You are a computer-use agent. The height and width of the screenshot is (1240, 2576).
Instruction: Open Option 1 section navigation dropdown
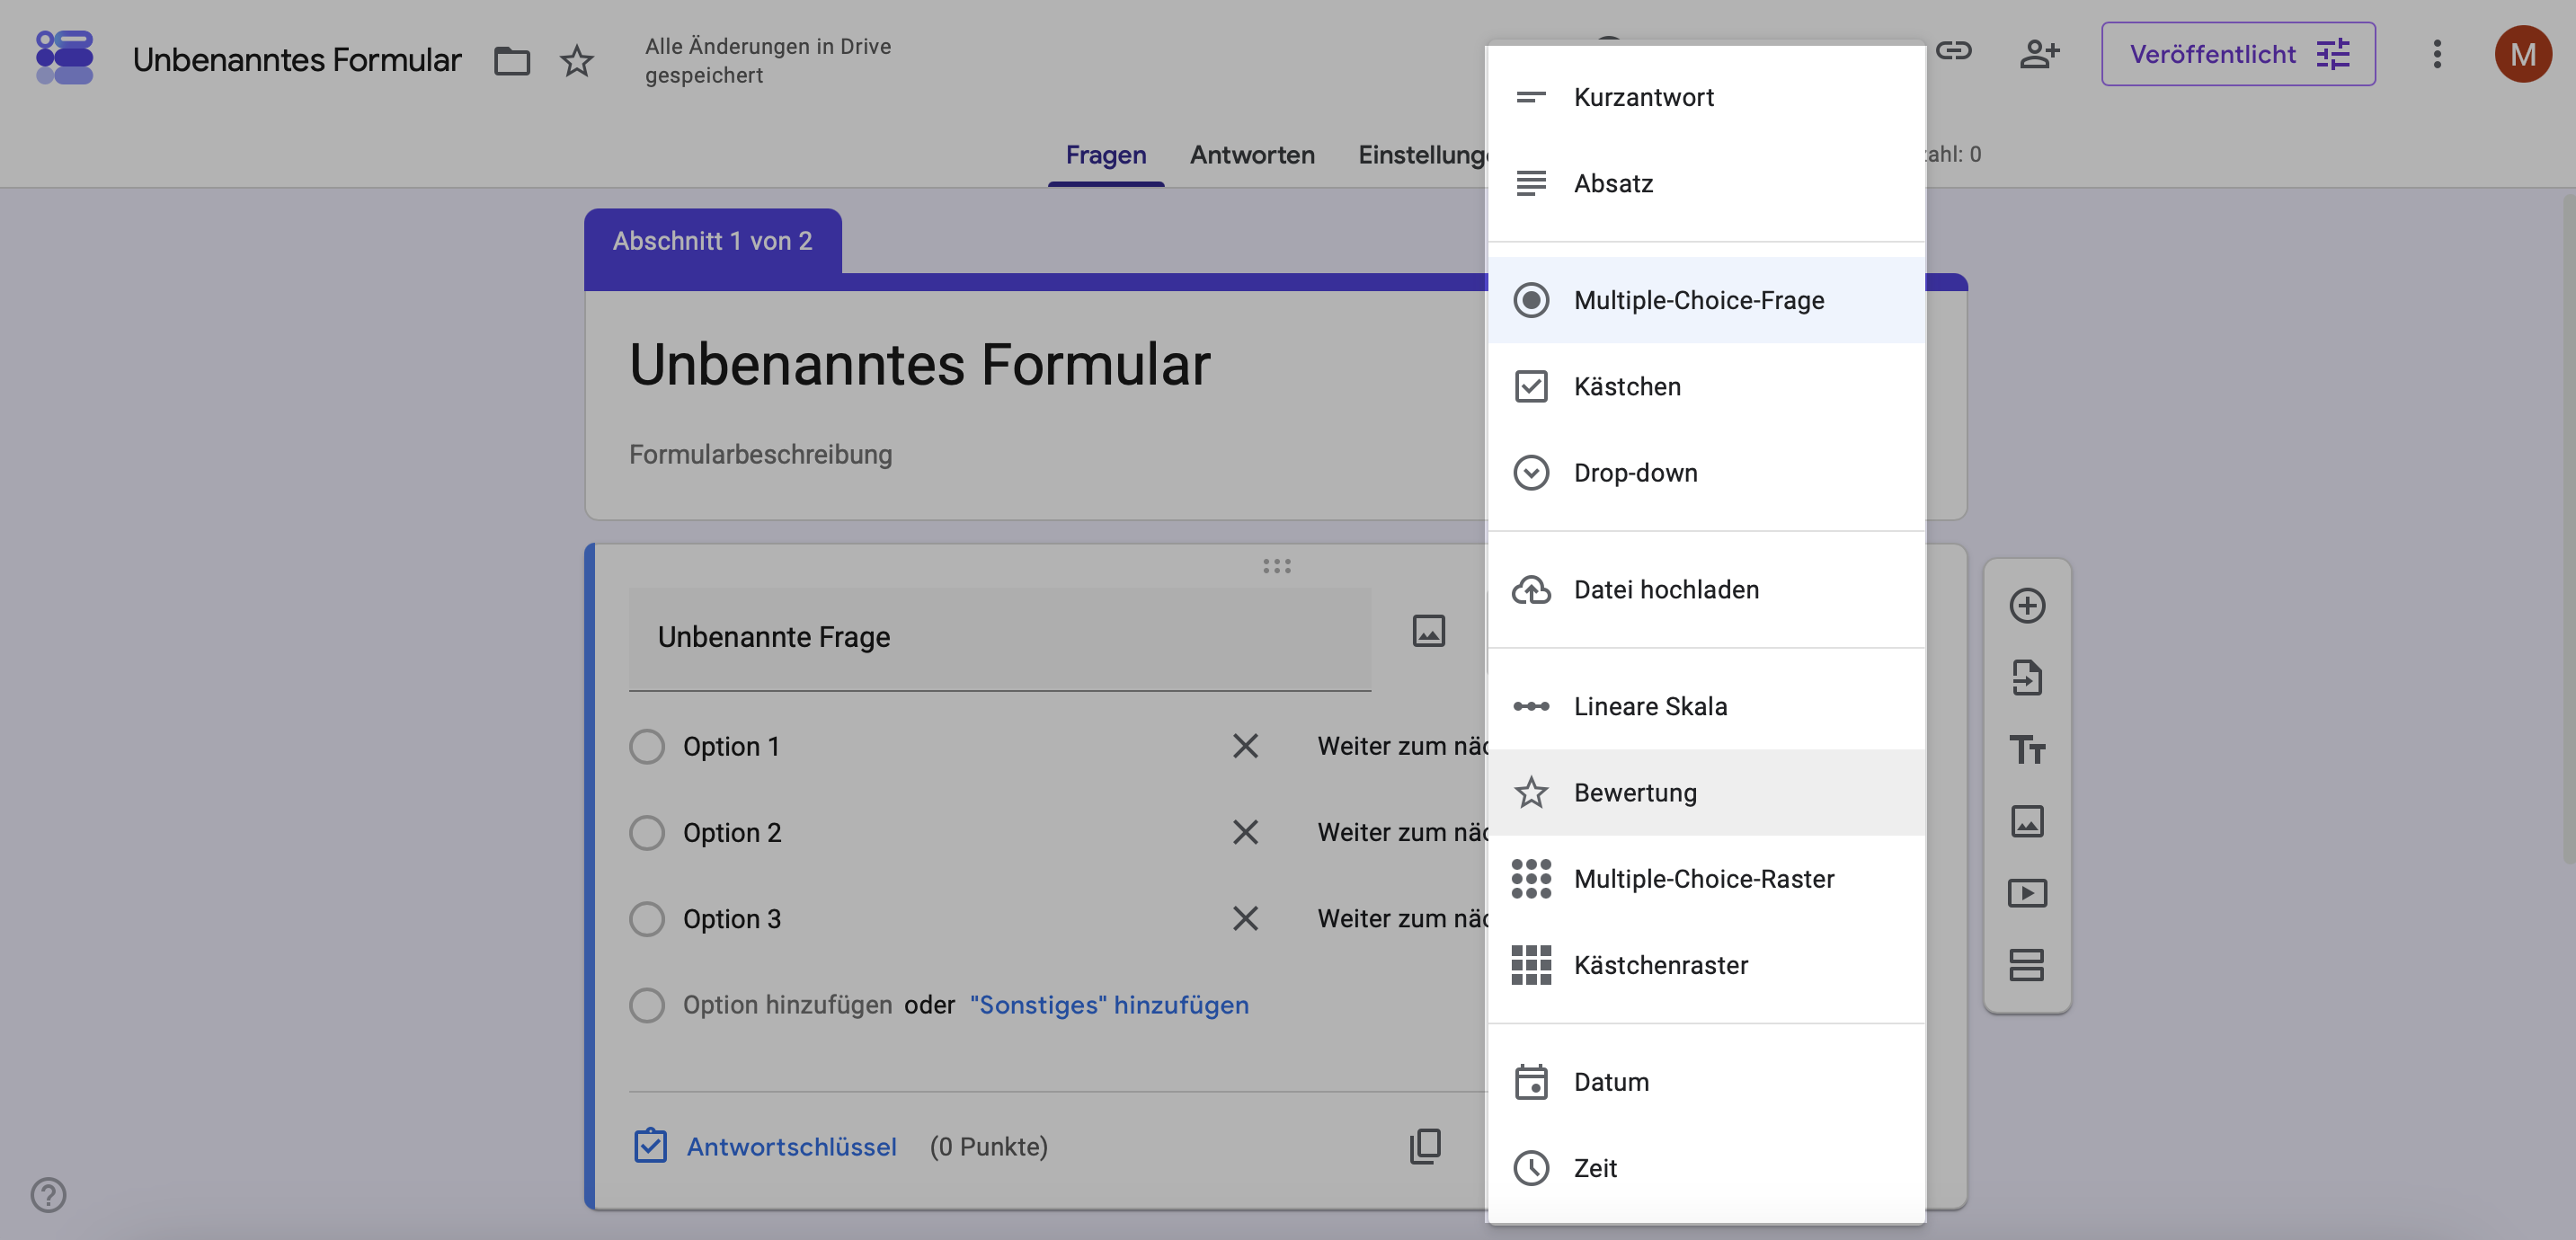tap(1402, 746)
